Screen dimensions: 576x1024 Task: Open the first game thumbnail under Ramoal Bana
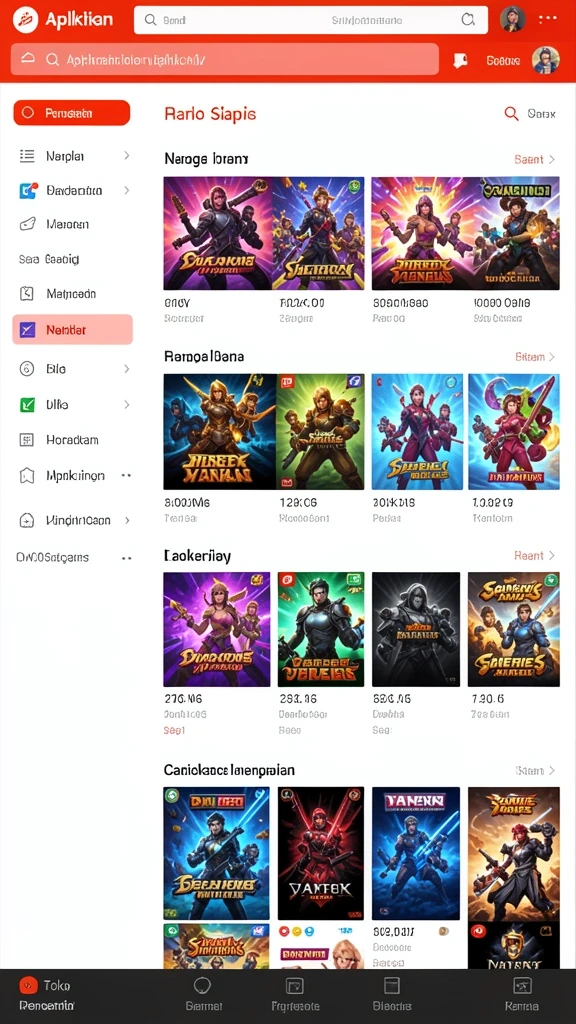point(219,432)
